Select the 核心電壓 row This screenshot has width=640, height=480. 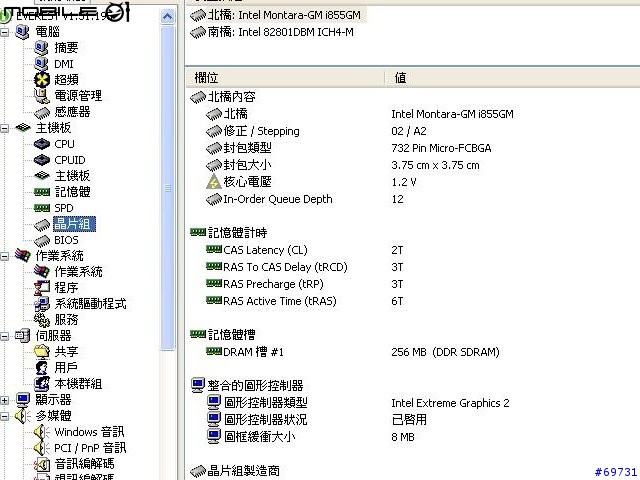pos(412,182)
